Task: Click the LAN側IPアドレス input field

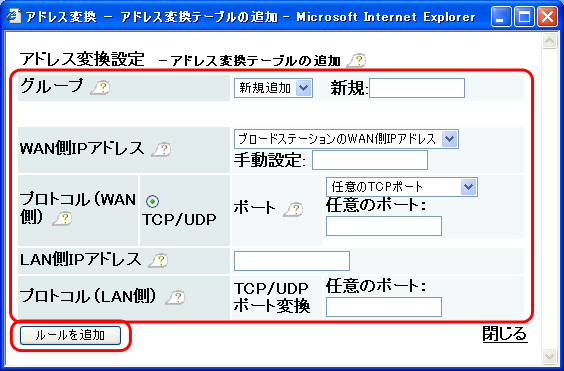Action: point(292,261)
